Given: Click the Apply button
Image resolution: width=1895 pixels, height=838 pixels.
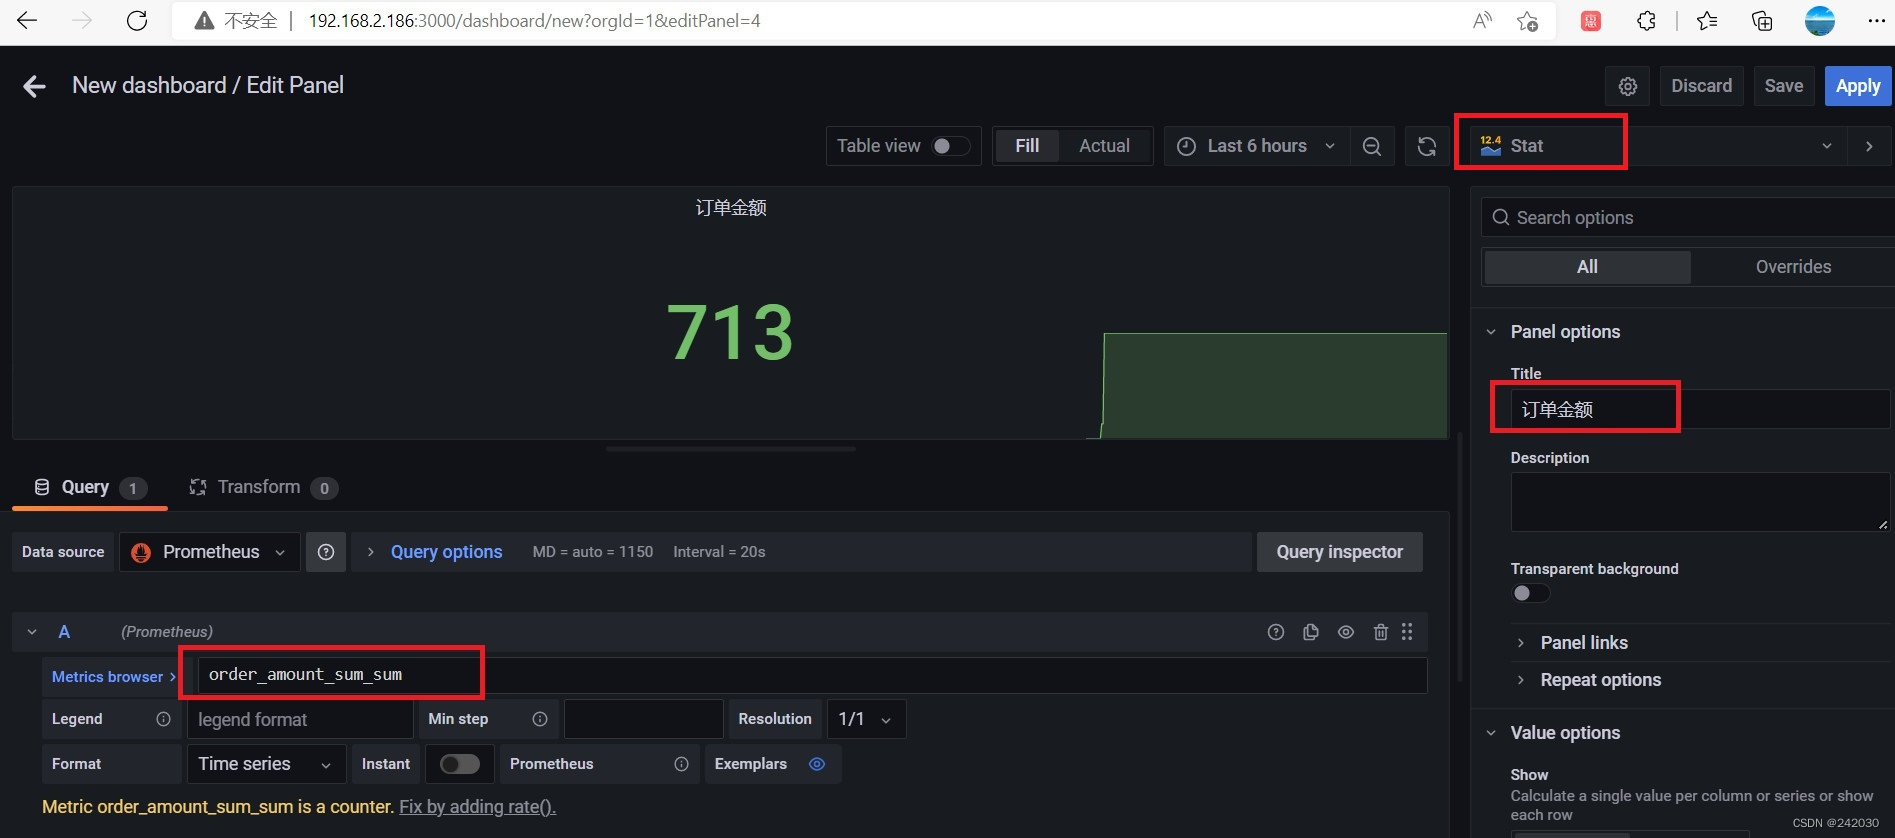Looking at the screenshot, I should click(1858, 86).
